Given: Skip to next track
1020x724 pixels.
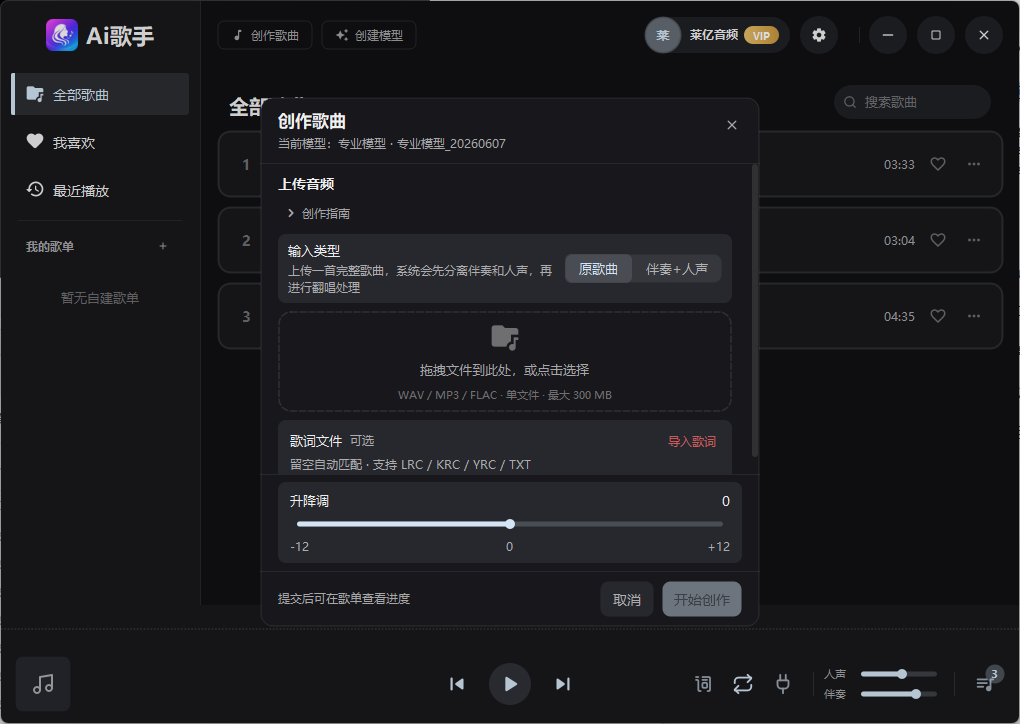Looking at the screenshot, I should (x=563, y=684).
